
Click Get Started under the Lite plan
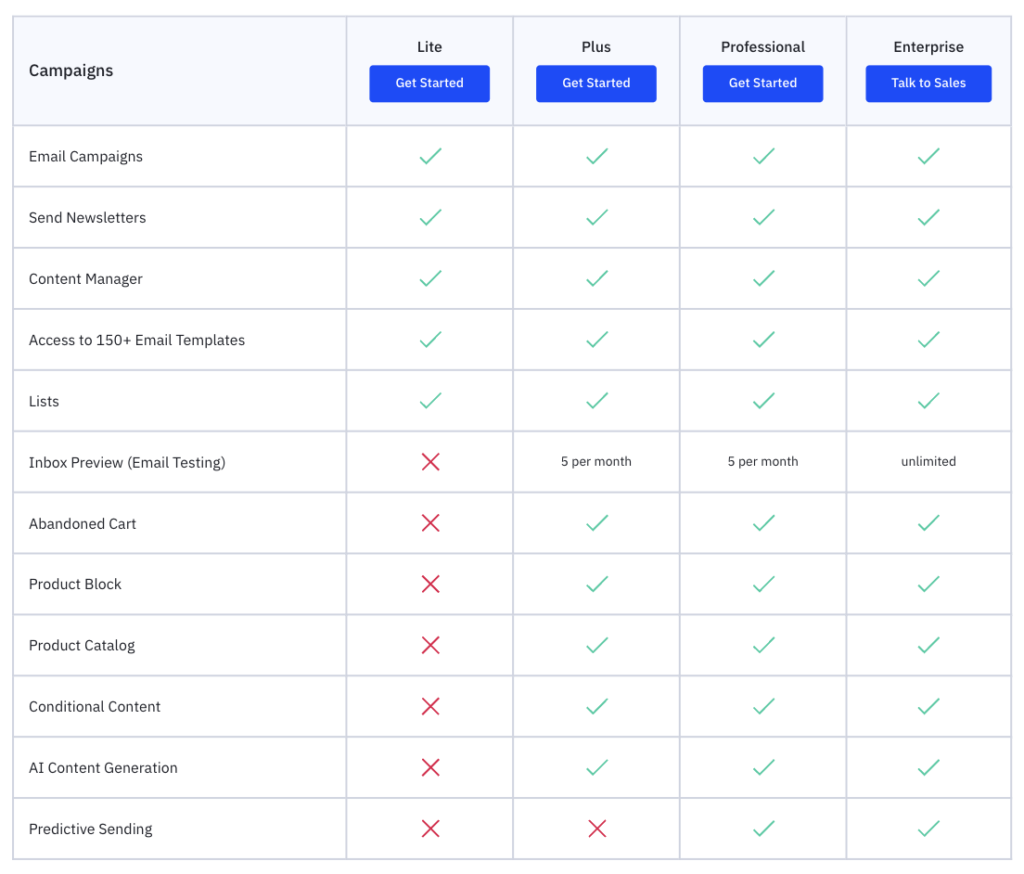tap(429, 84)
